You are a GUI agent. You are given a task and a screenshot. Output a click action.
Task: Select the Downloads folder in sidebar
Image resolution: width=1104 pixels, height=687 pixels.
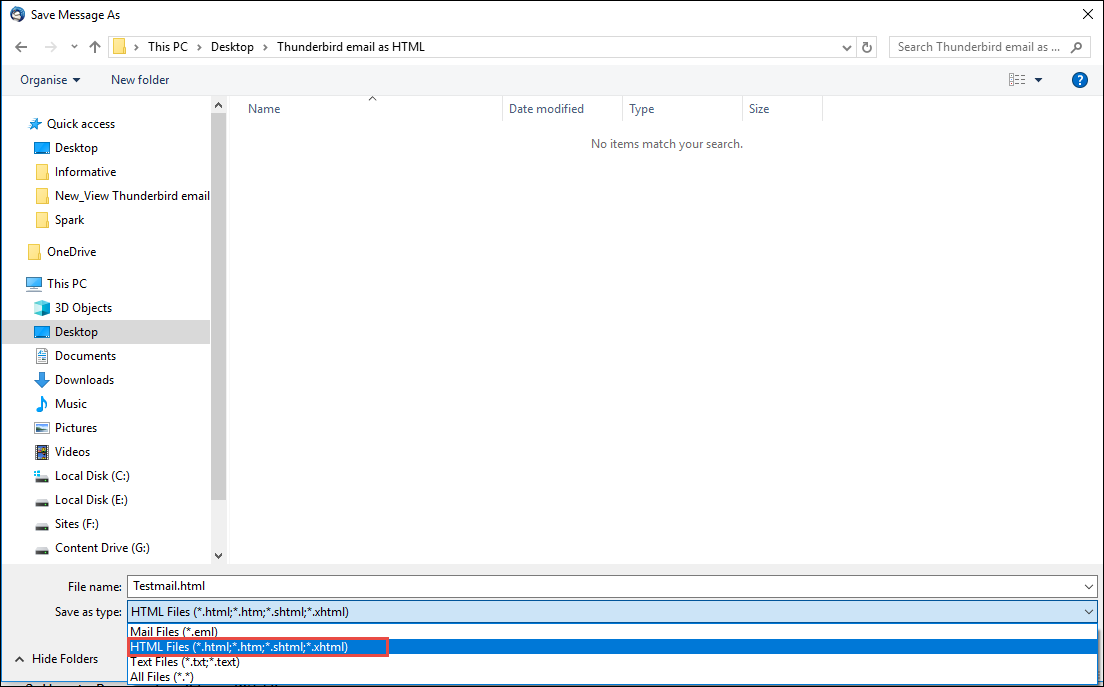pos(84,380)
